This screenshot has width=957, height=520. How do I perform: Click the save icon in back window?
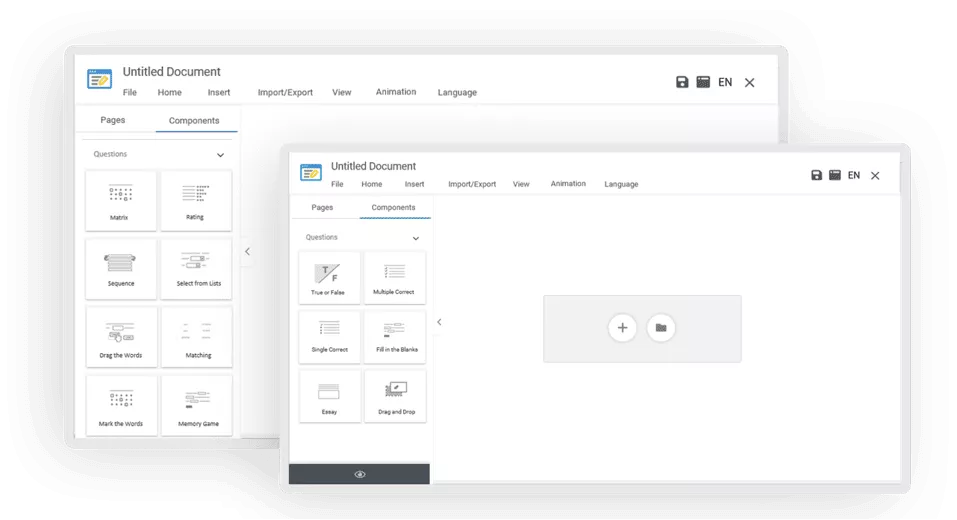point(682,82)
